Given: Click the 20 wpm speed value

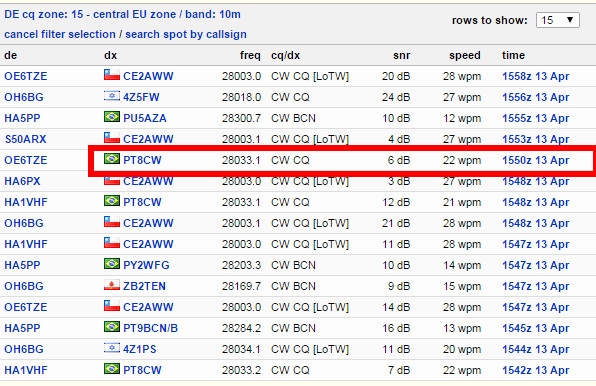Looking at the screenshot, I should coord(462,349).
